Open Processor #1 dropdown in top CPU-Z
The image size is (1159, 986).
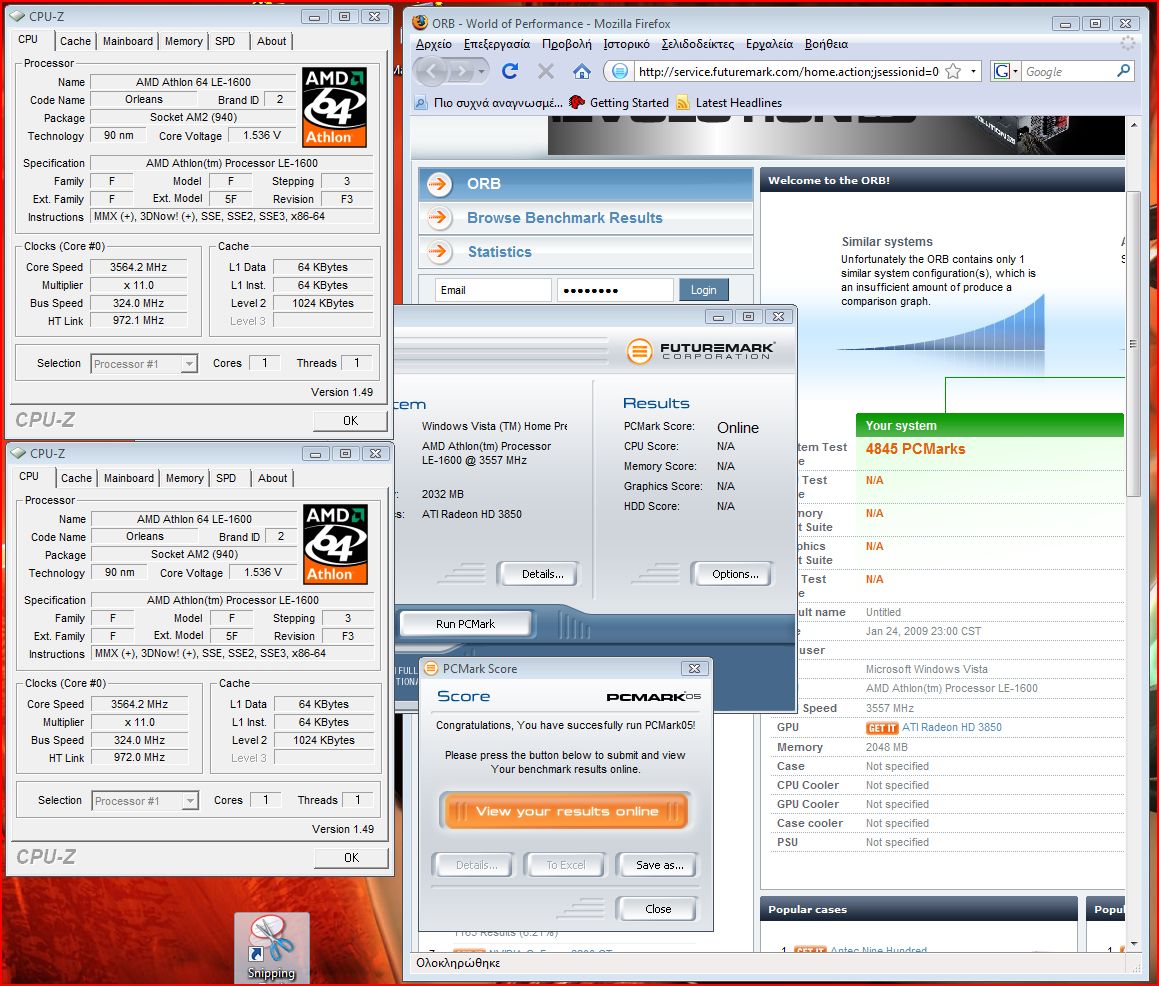click(144, 364)
